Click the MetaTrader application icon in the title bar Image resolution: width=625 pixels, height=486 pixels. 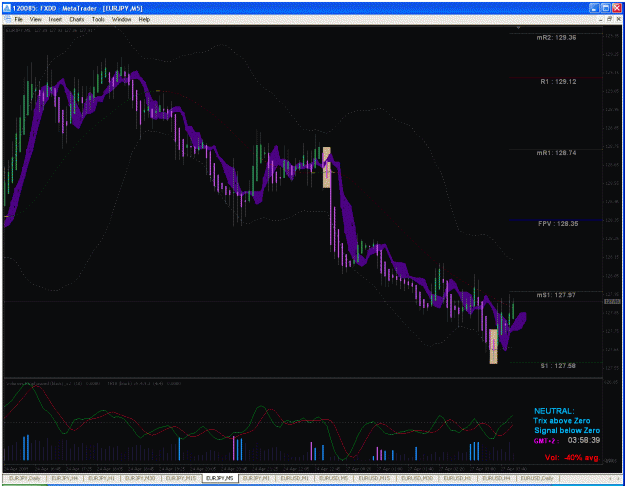[x=7, y=8]
